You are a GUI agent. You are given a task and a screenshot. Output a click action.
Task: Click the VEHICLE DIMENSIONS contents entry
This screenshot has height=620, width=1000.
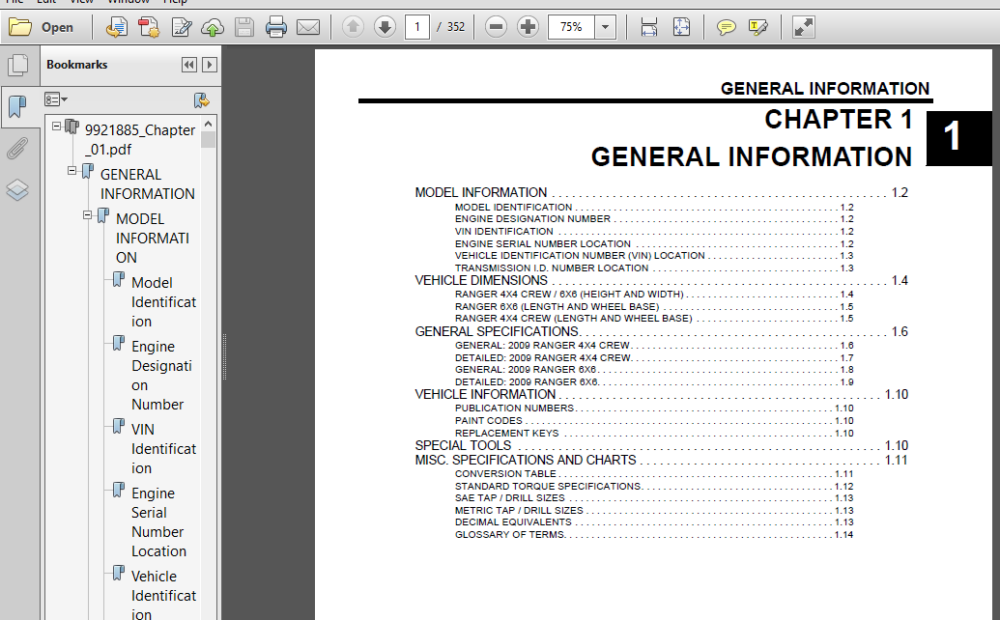(x=482, y=281)
